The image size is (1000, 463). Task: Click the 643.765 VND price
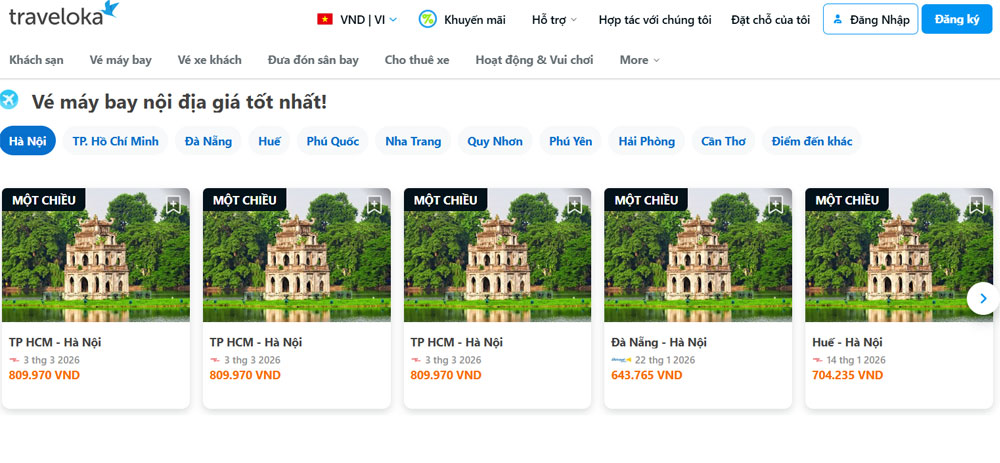pos(647,375)
